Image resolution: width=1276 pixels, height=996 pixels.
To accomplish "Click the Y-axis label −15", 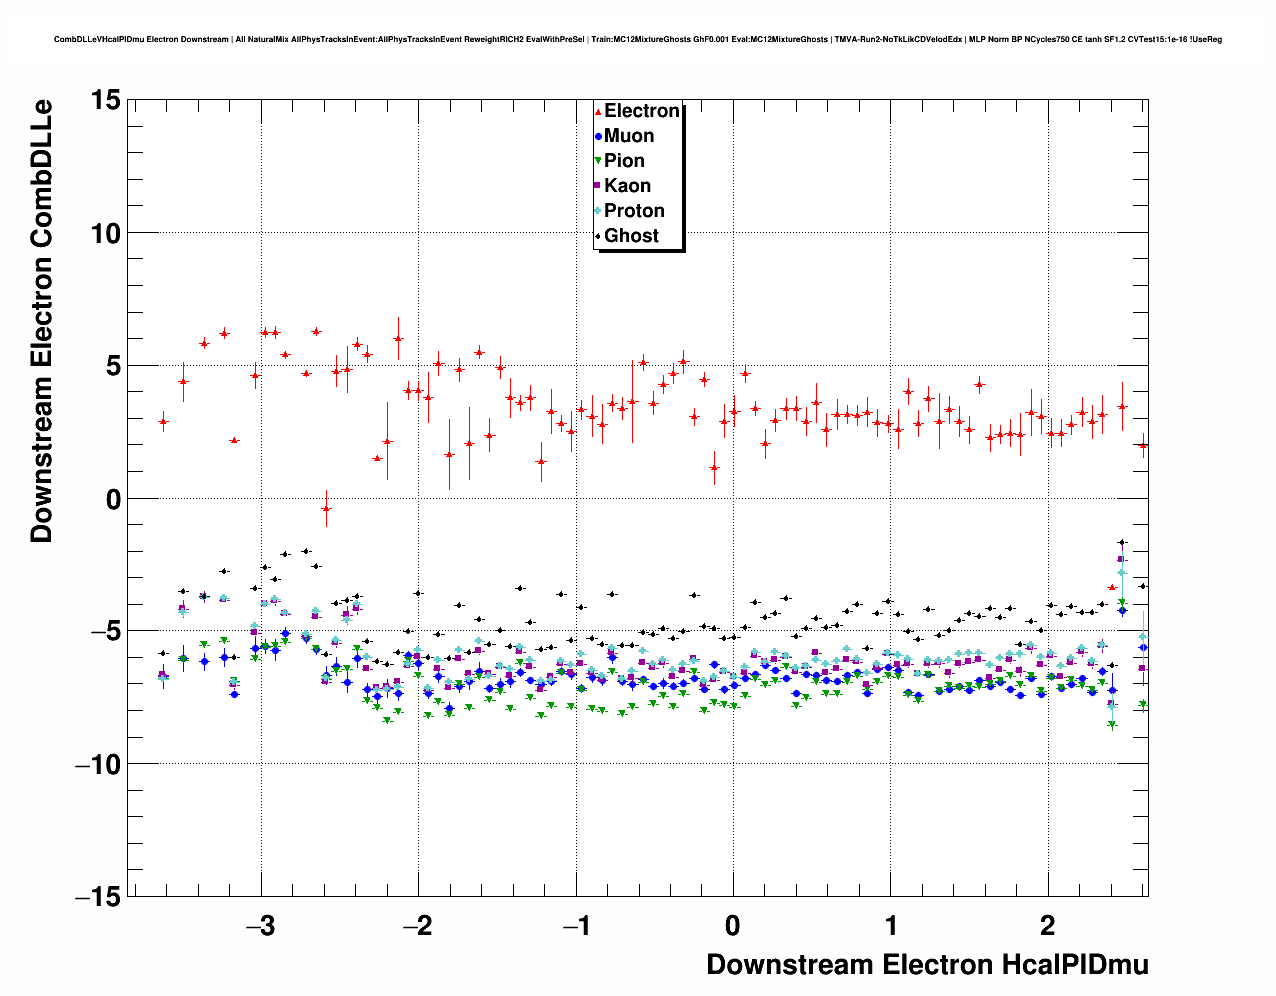I will pyautogui.click(x=98, y=898).
